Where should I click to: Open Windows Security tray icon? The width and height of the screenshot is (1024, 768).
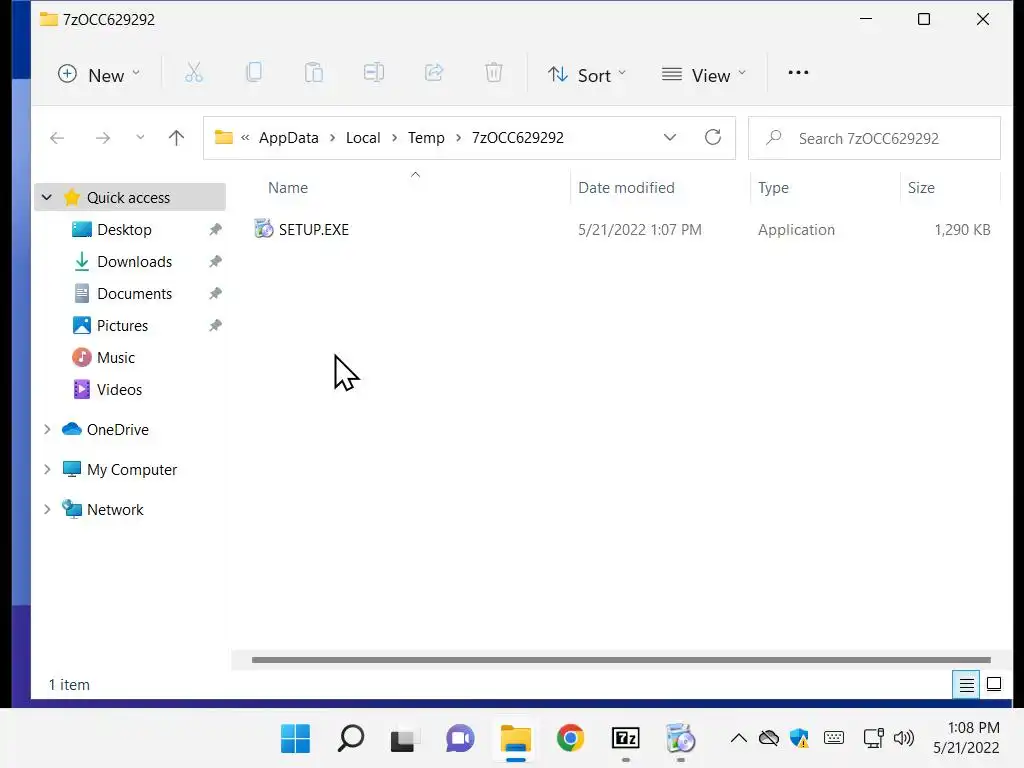coord(799,739)
